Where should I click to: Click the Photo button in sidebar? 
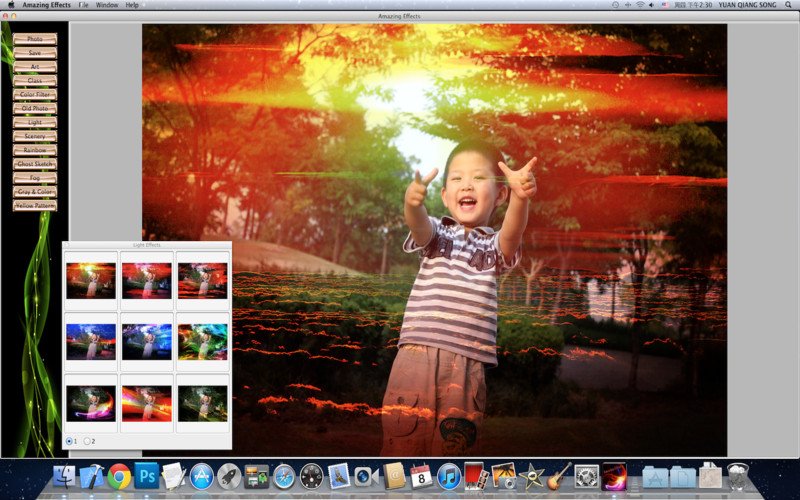pyautogui.click(x=35, y=38)
